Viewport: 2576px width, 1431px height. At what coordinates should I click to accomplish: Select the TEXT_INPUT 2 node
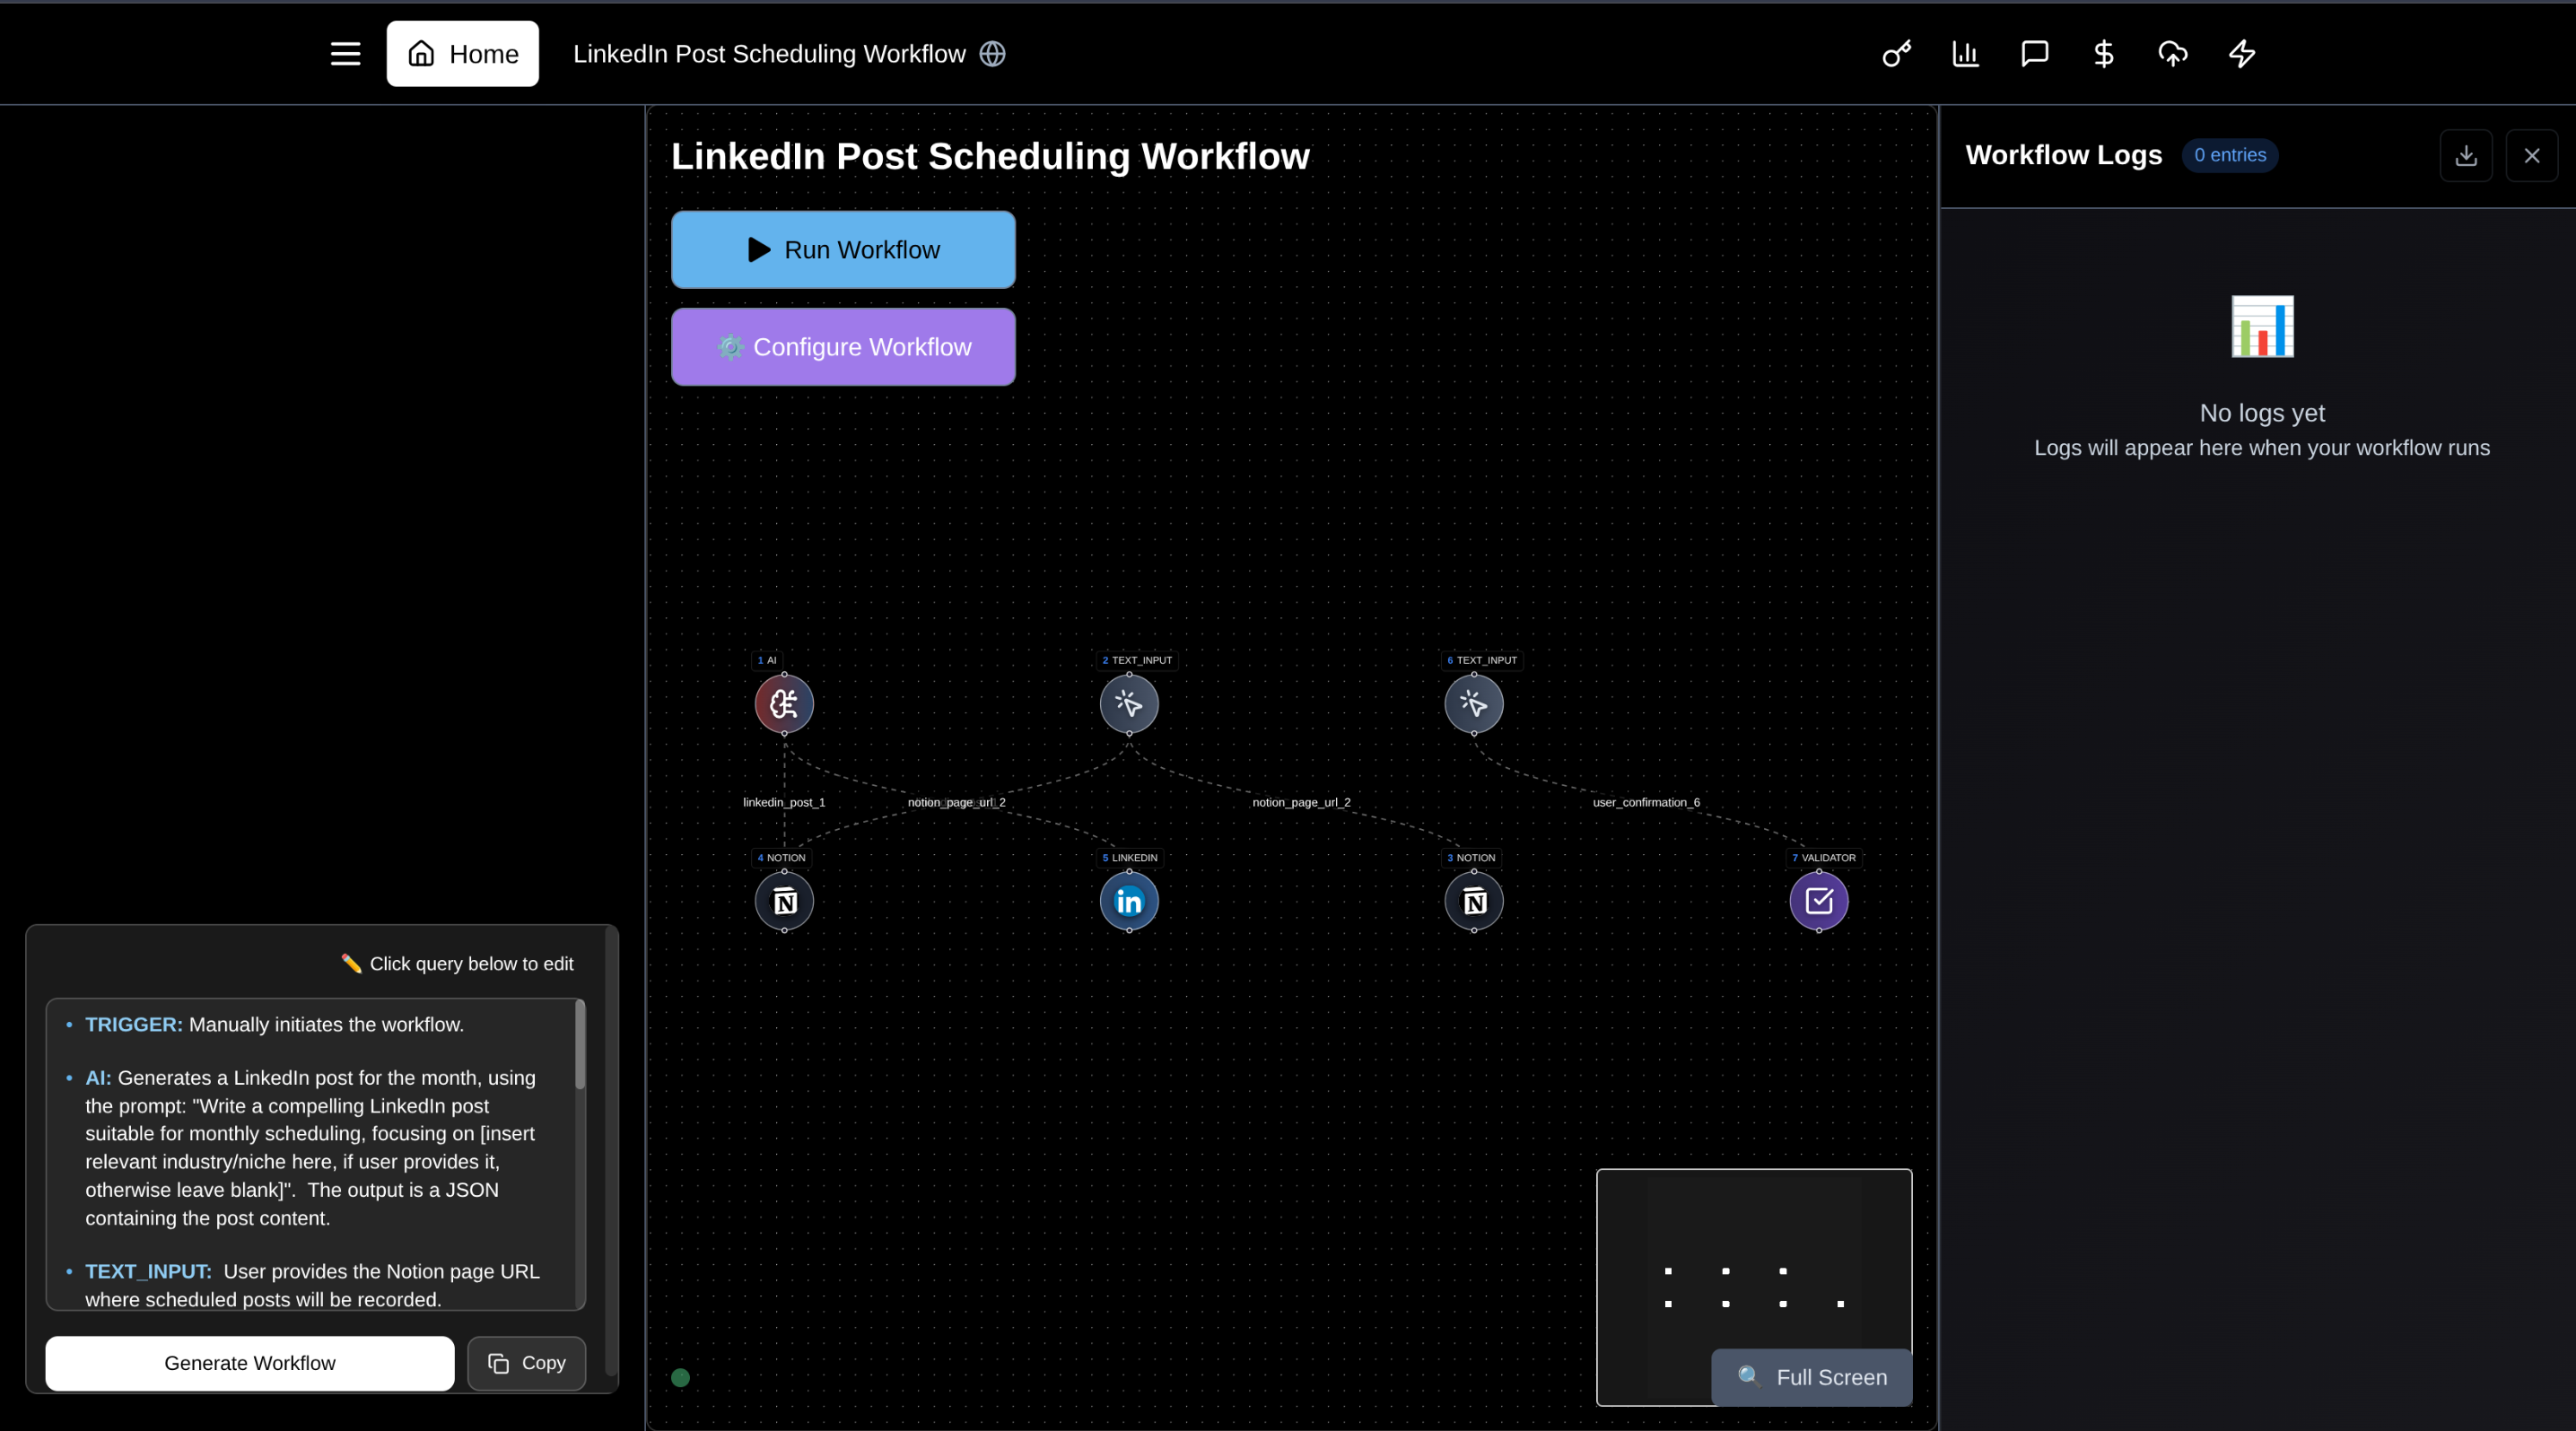point(1128,704)
